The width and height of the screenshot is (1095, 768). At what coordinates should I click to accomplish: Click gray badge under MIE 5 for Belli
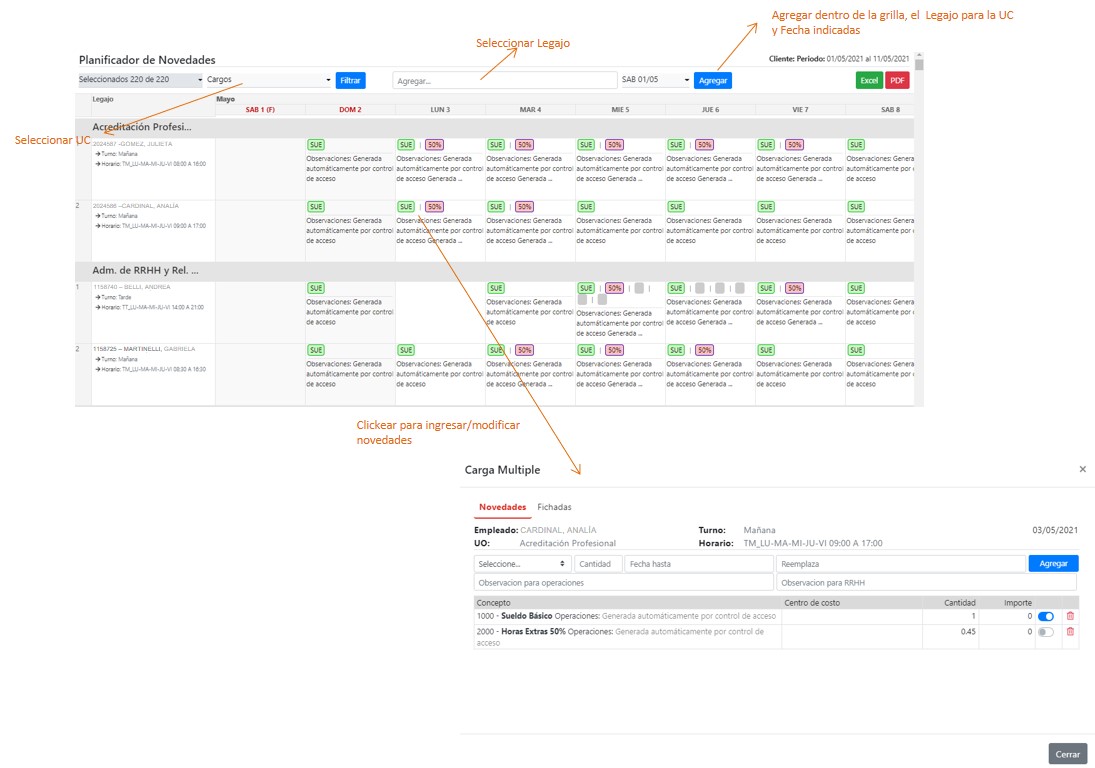click(x=639, y=288)
